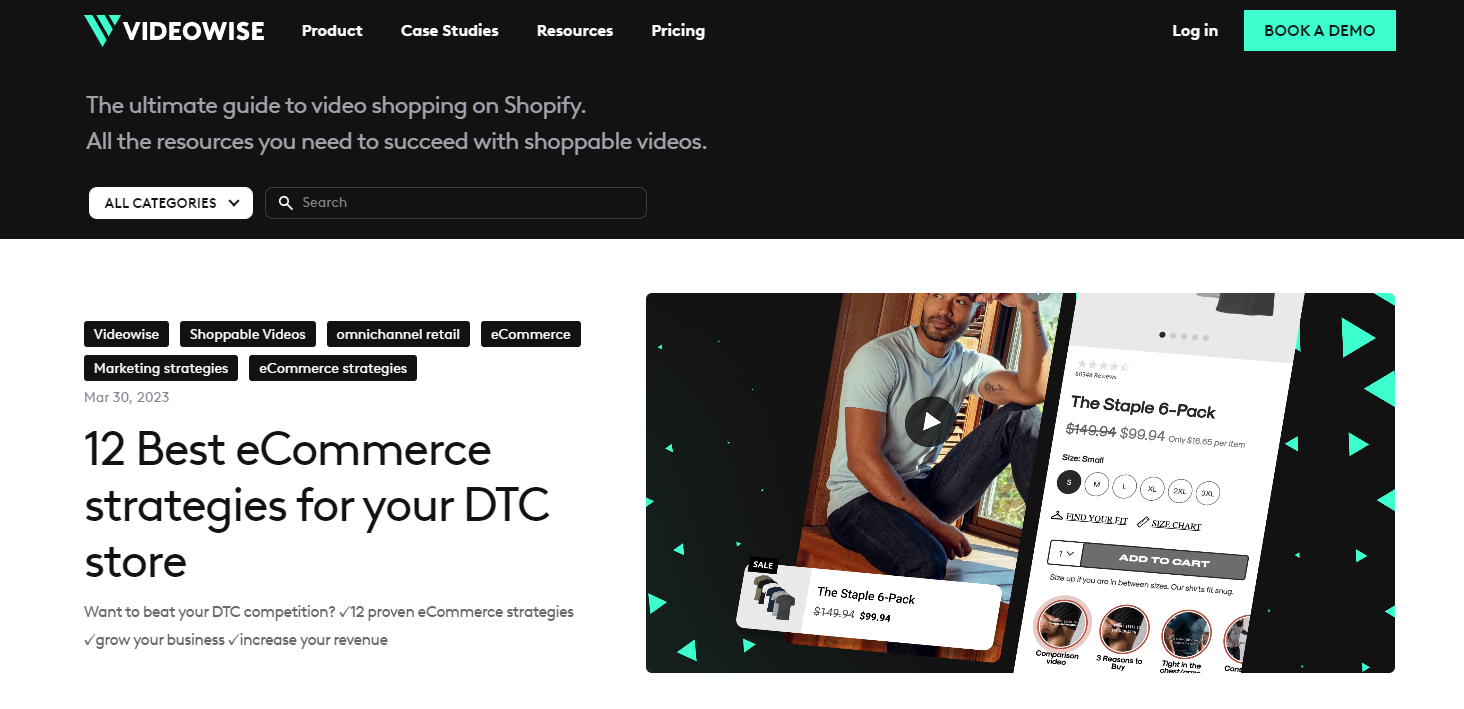Select the eCommerce tag
Image resolution: width=1464 pixels, height=709 pixels.
pos(531,334)
